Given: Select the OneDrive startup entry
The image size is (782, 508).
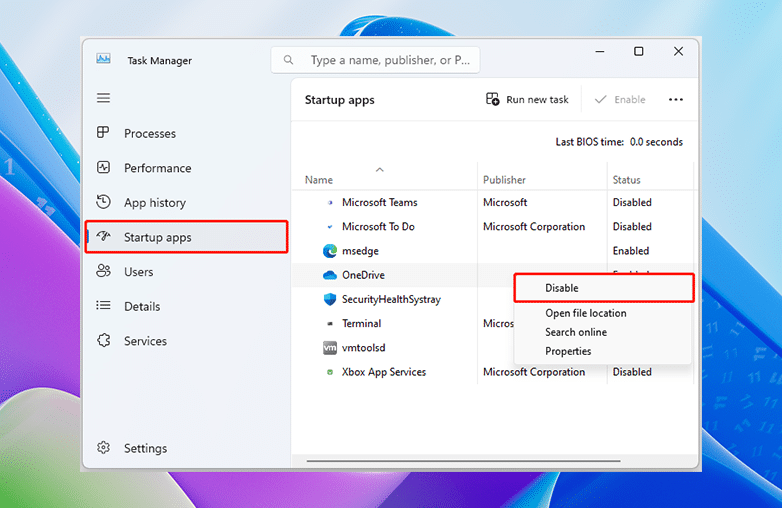Looking at the screenshot, I should (x=403, y=275).
